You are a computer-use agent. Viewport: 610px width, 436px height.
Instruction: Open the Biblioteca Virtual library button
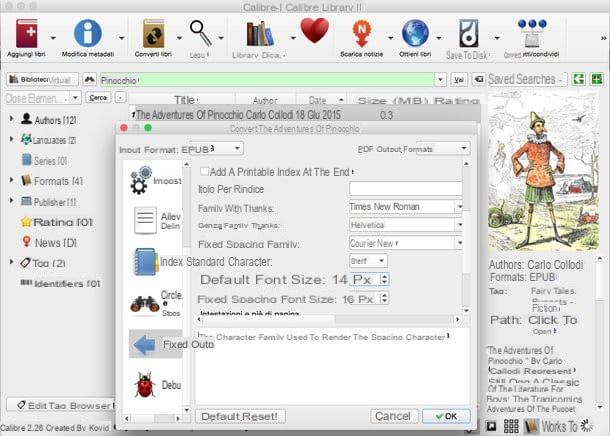point(42,79)
